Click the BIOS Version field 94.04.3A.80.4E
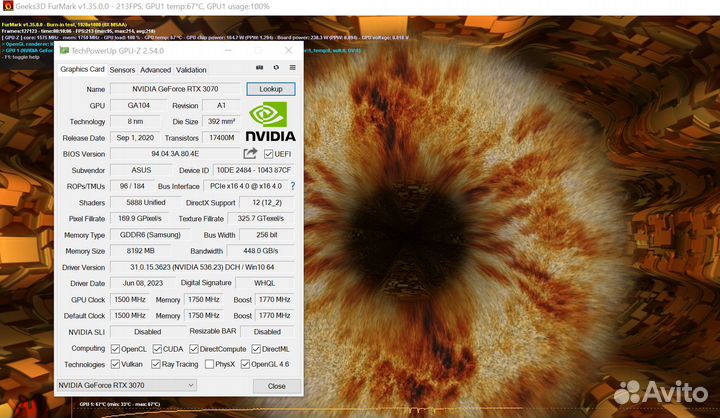The width and height of the screenshot is (720, 418). (x=175, y=153)
